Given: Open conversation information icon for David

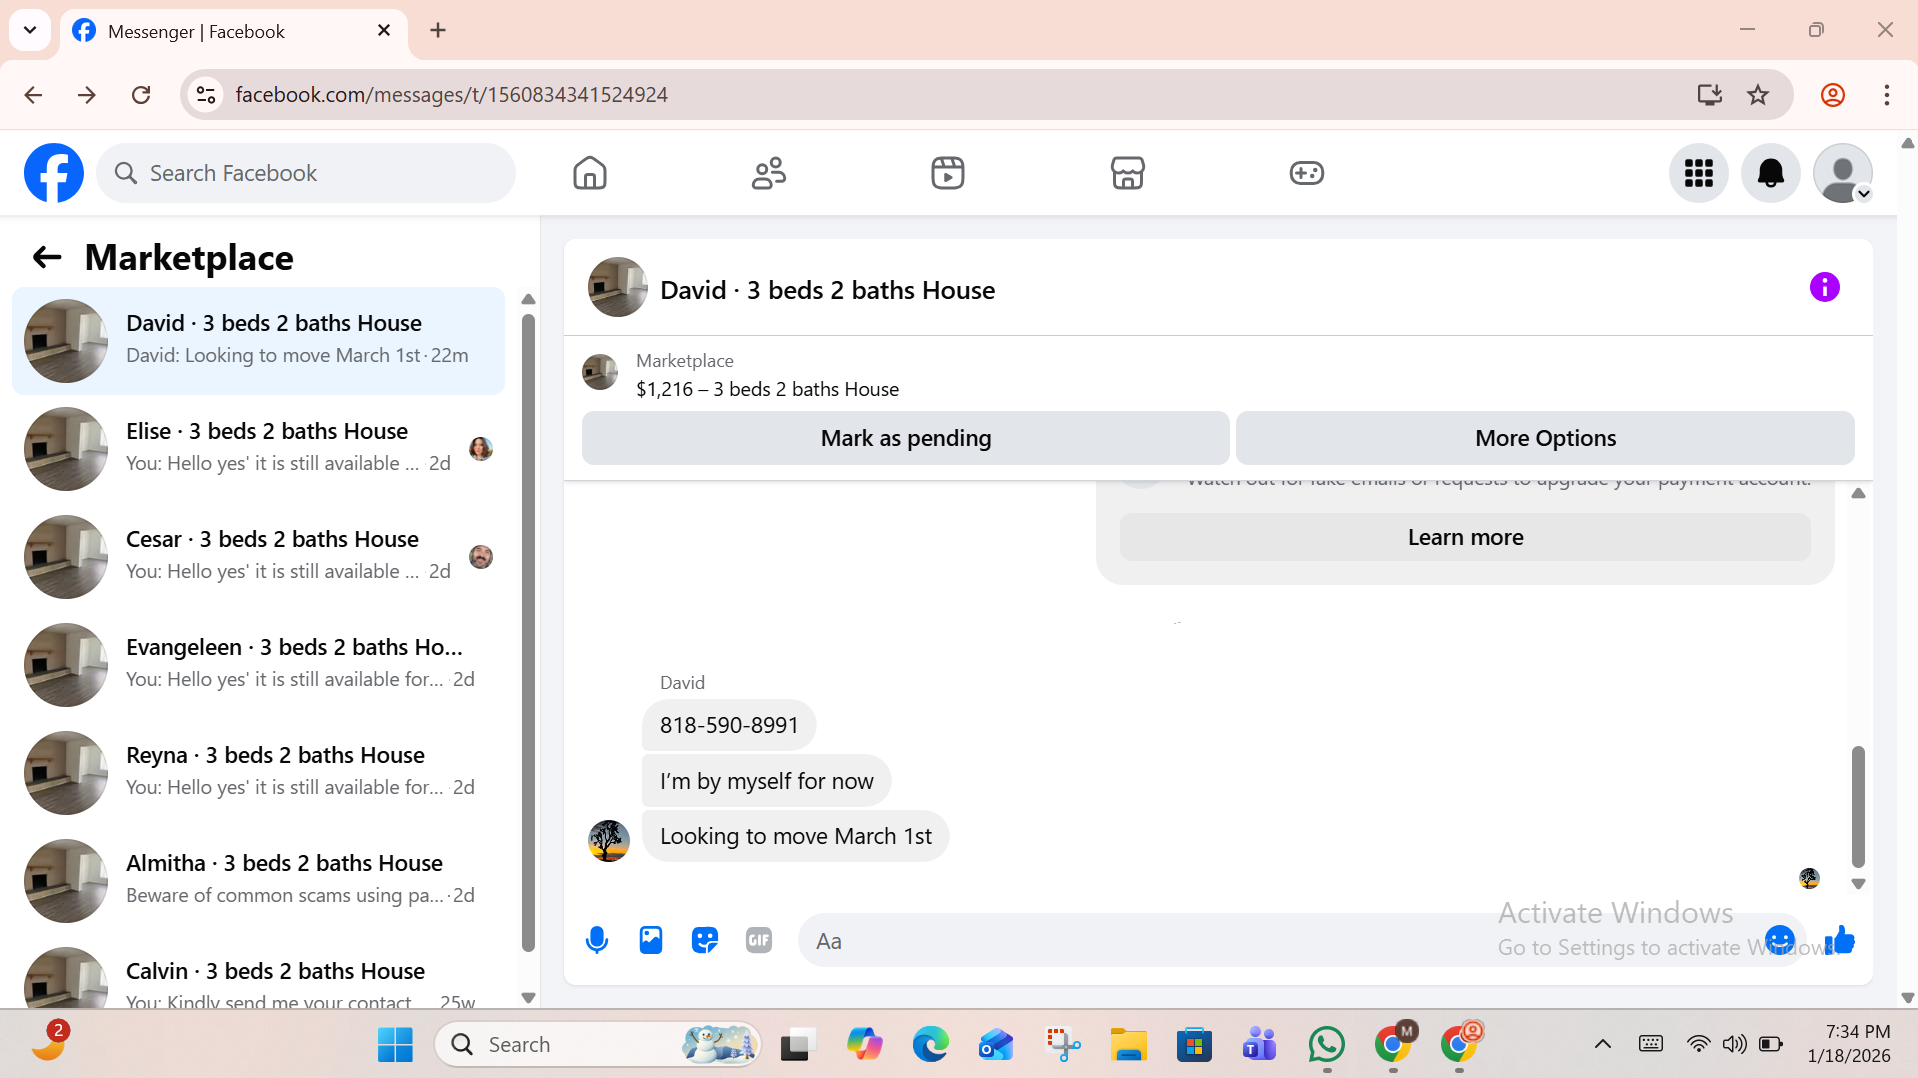Looking at the screenshot, I should 1825,288.
